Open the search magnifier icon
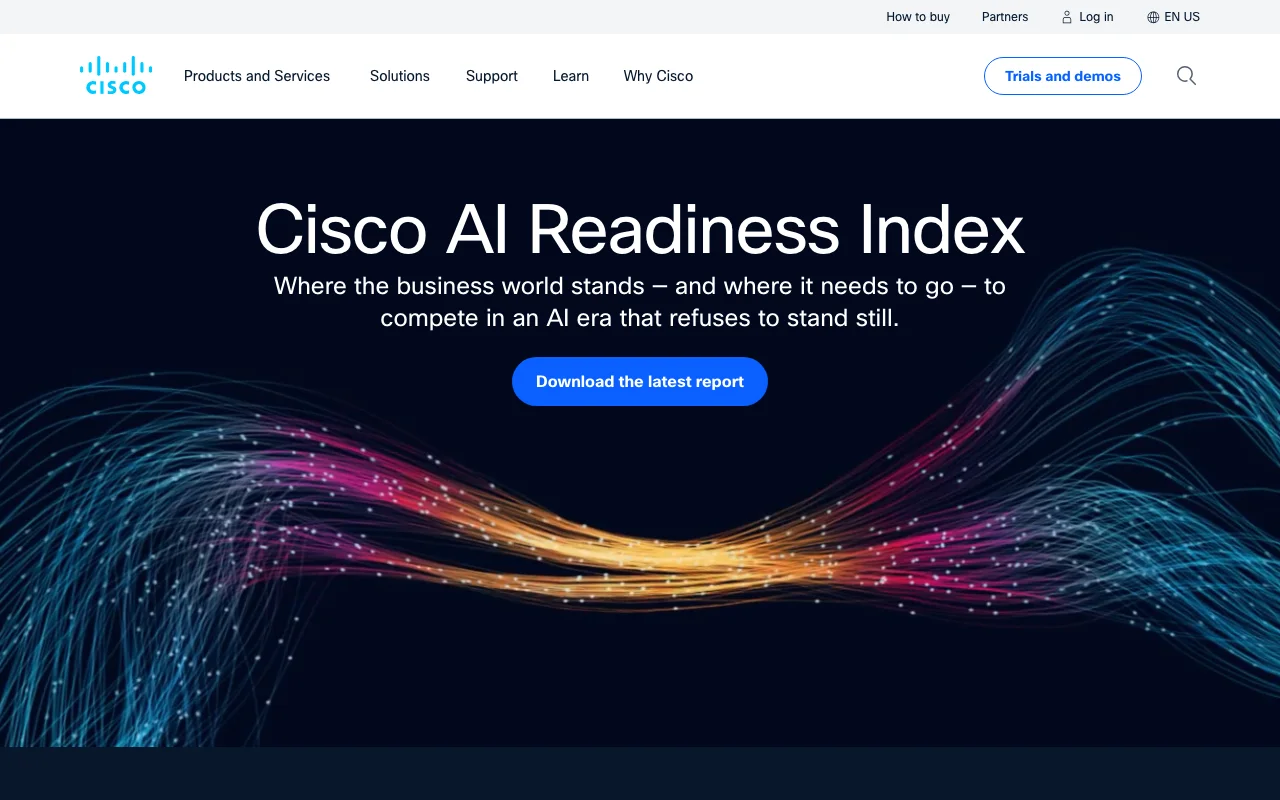1280x800 pixels. [x=1186, y=76]
